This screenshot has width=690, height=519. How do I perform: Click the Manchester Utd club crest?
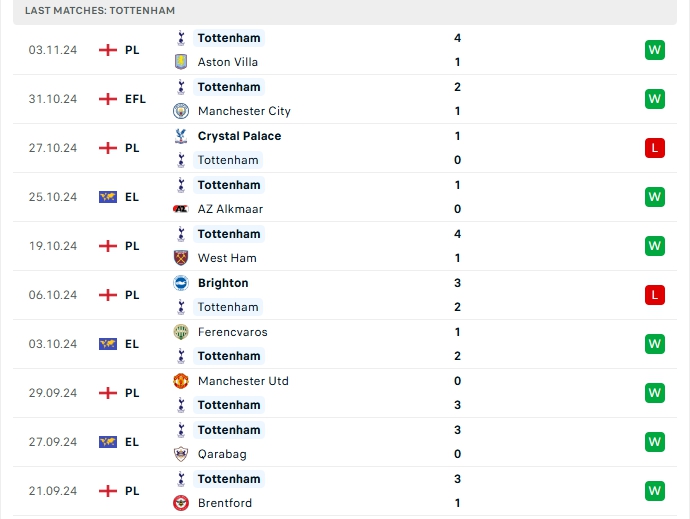[x=181, y=381]
